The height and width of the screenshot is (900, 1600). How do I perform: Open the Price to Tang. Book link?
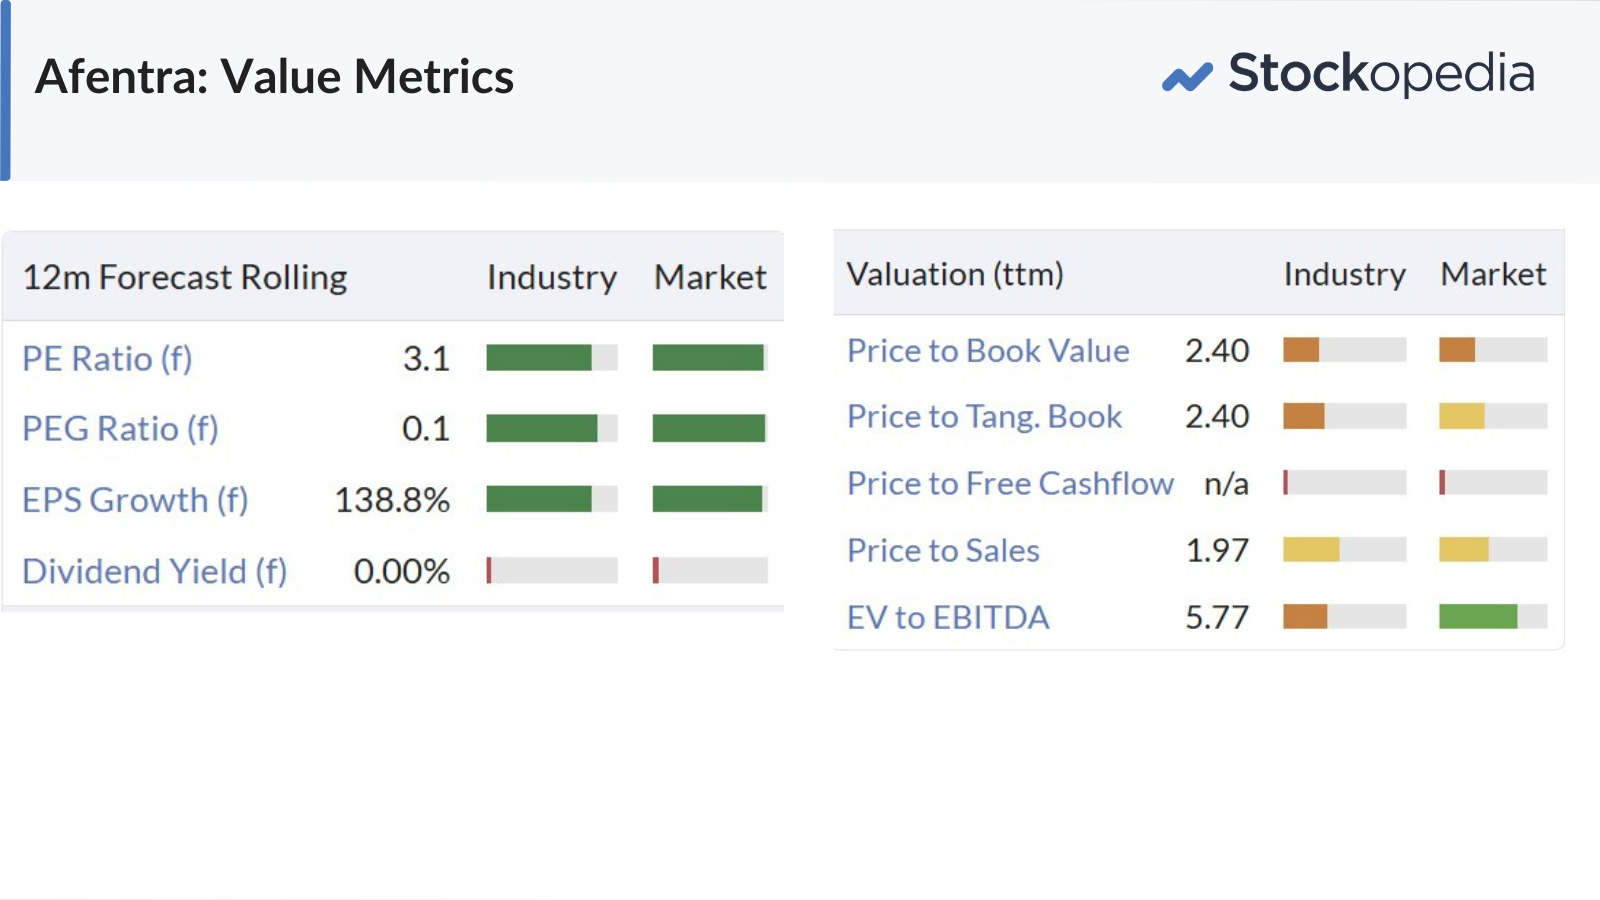(x=984, y=417)
